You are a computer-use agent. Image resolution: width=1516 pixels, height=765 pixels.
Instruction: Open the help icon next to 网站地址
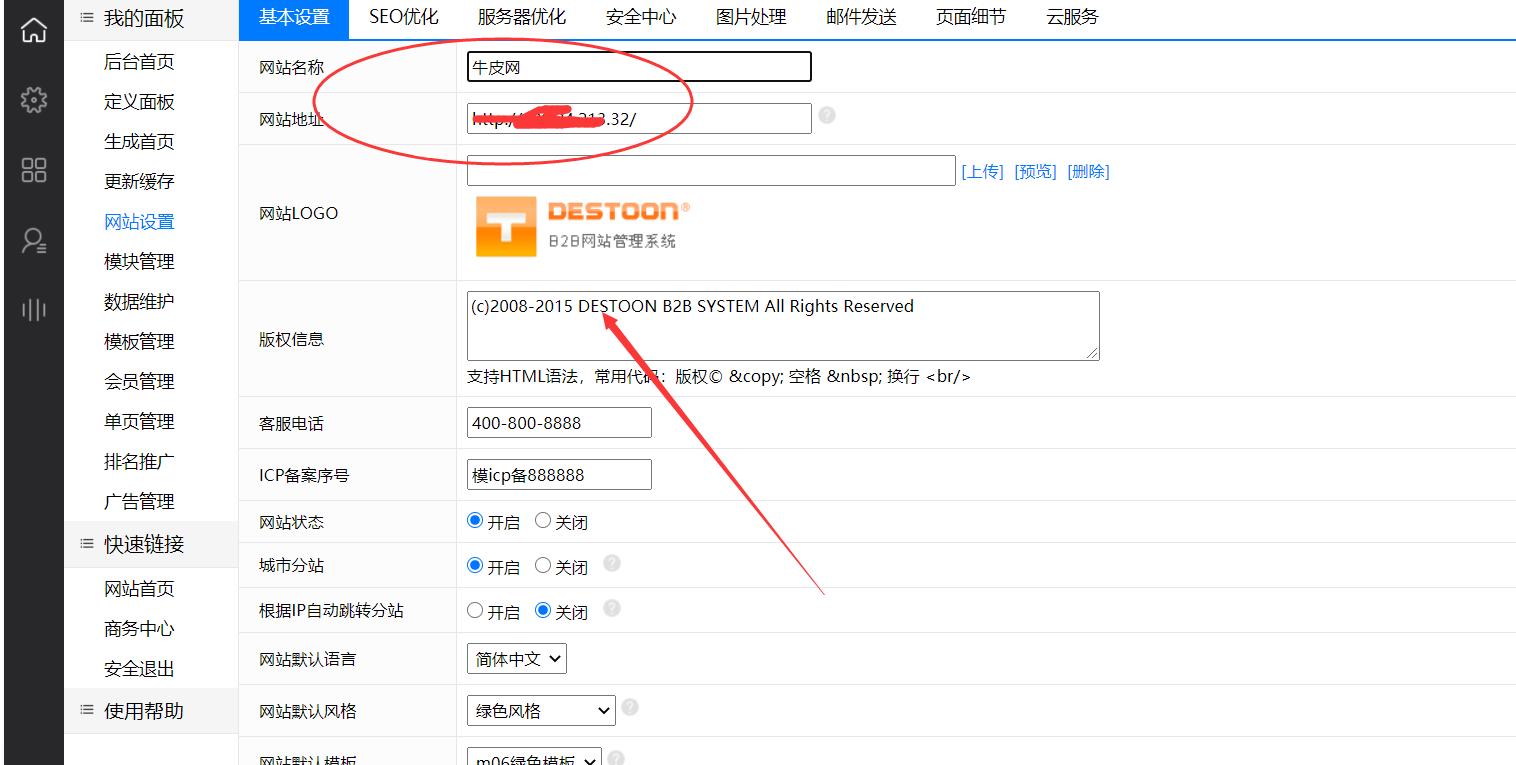click(827, 115)
